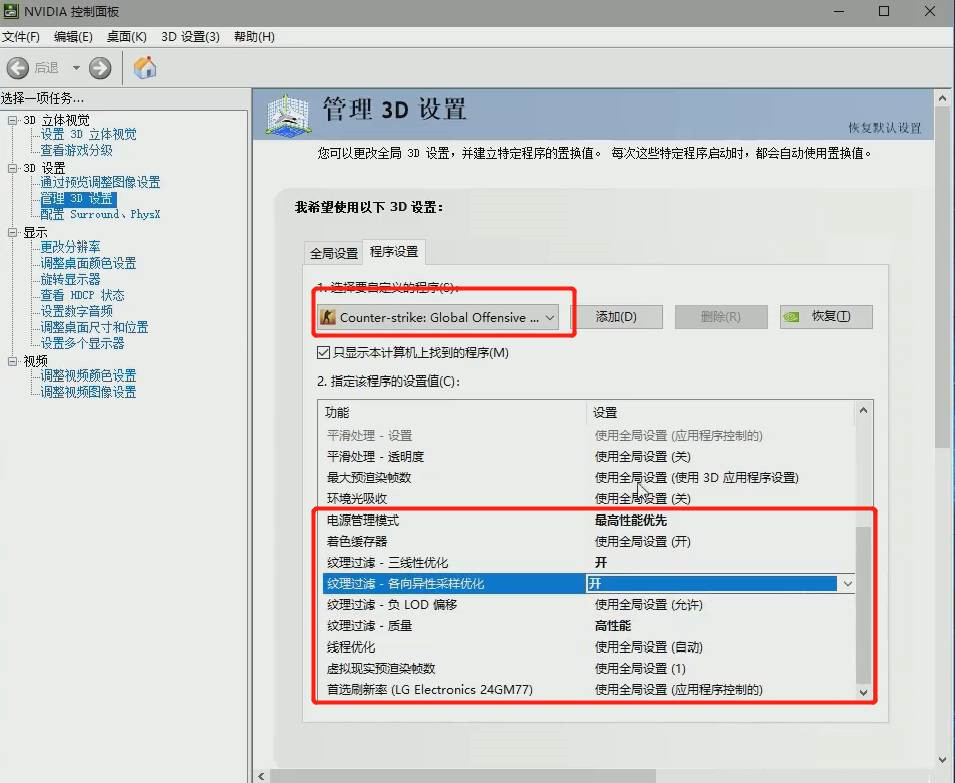Open 更改分辨率 task

[70, 247]
